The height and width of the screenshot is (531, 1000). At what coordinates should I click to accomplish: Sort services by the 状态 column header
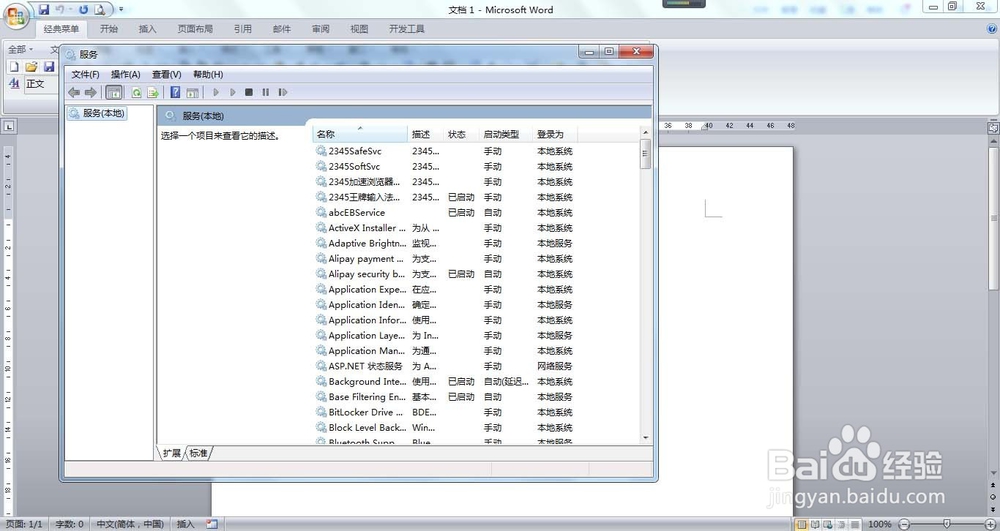pos(461,134)
